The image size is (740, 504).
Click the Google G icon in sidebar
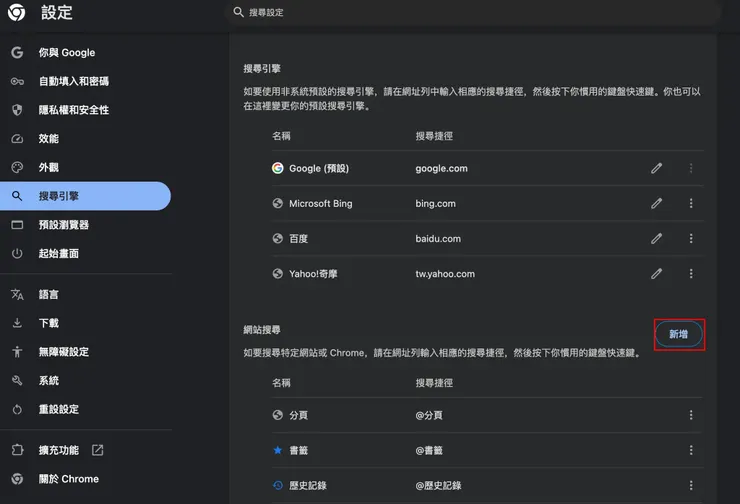(17, 52)
